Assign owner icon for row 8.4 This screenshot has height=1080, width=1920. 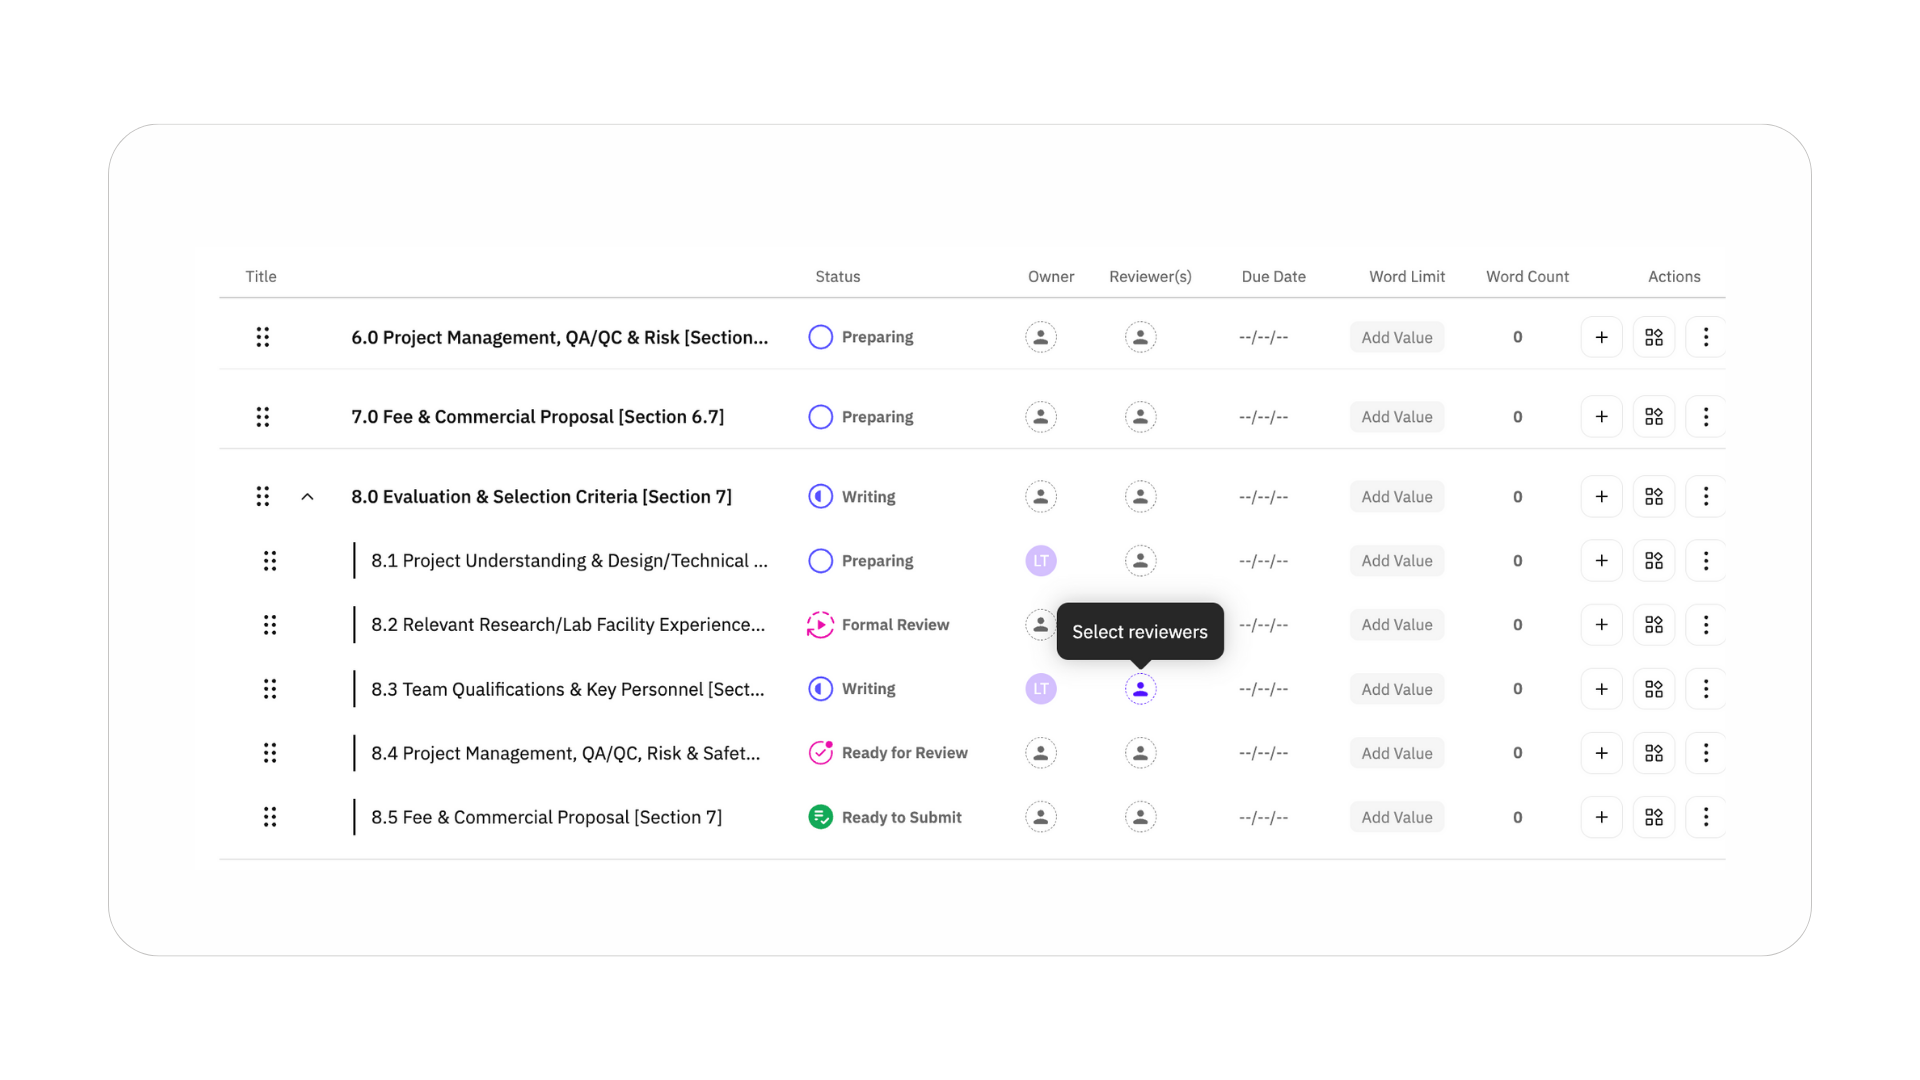(1040, 753)
